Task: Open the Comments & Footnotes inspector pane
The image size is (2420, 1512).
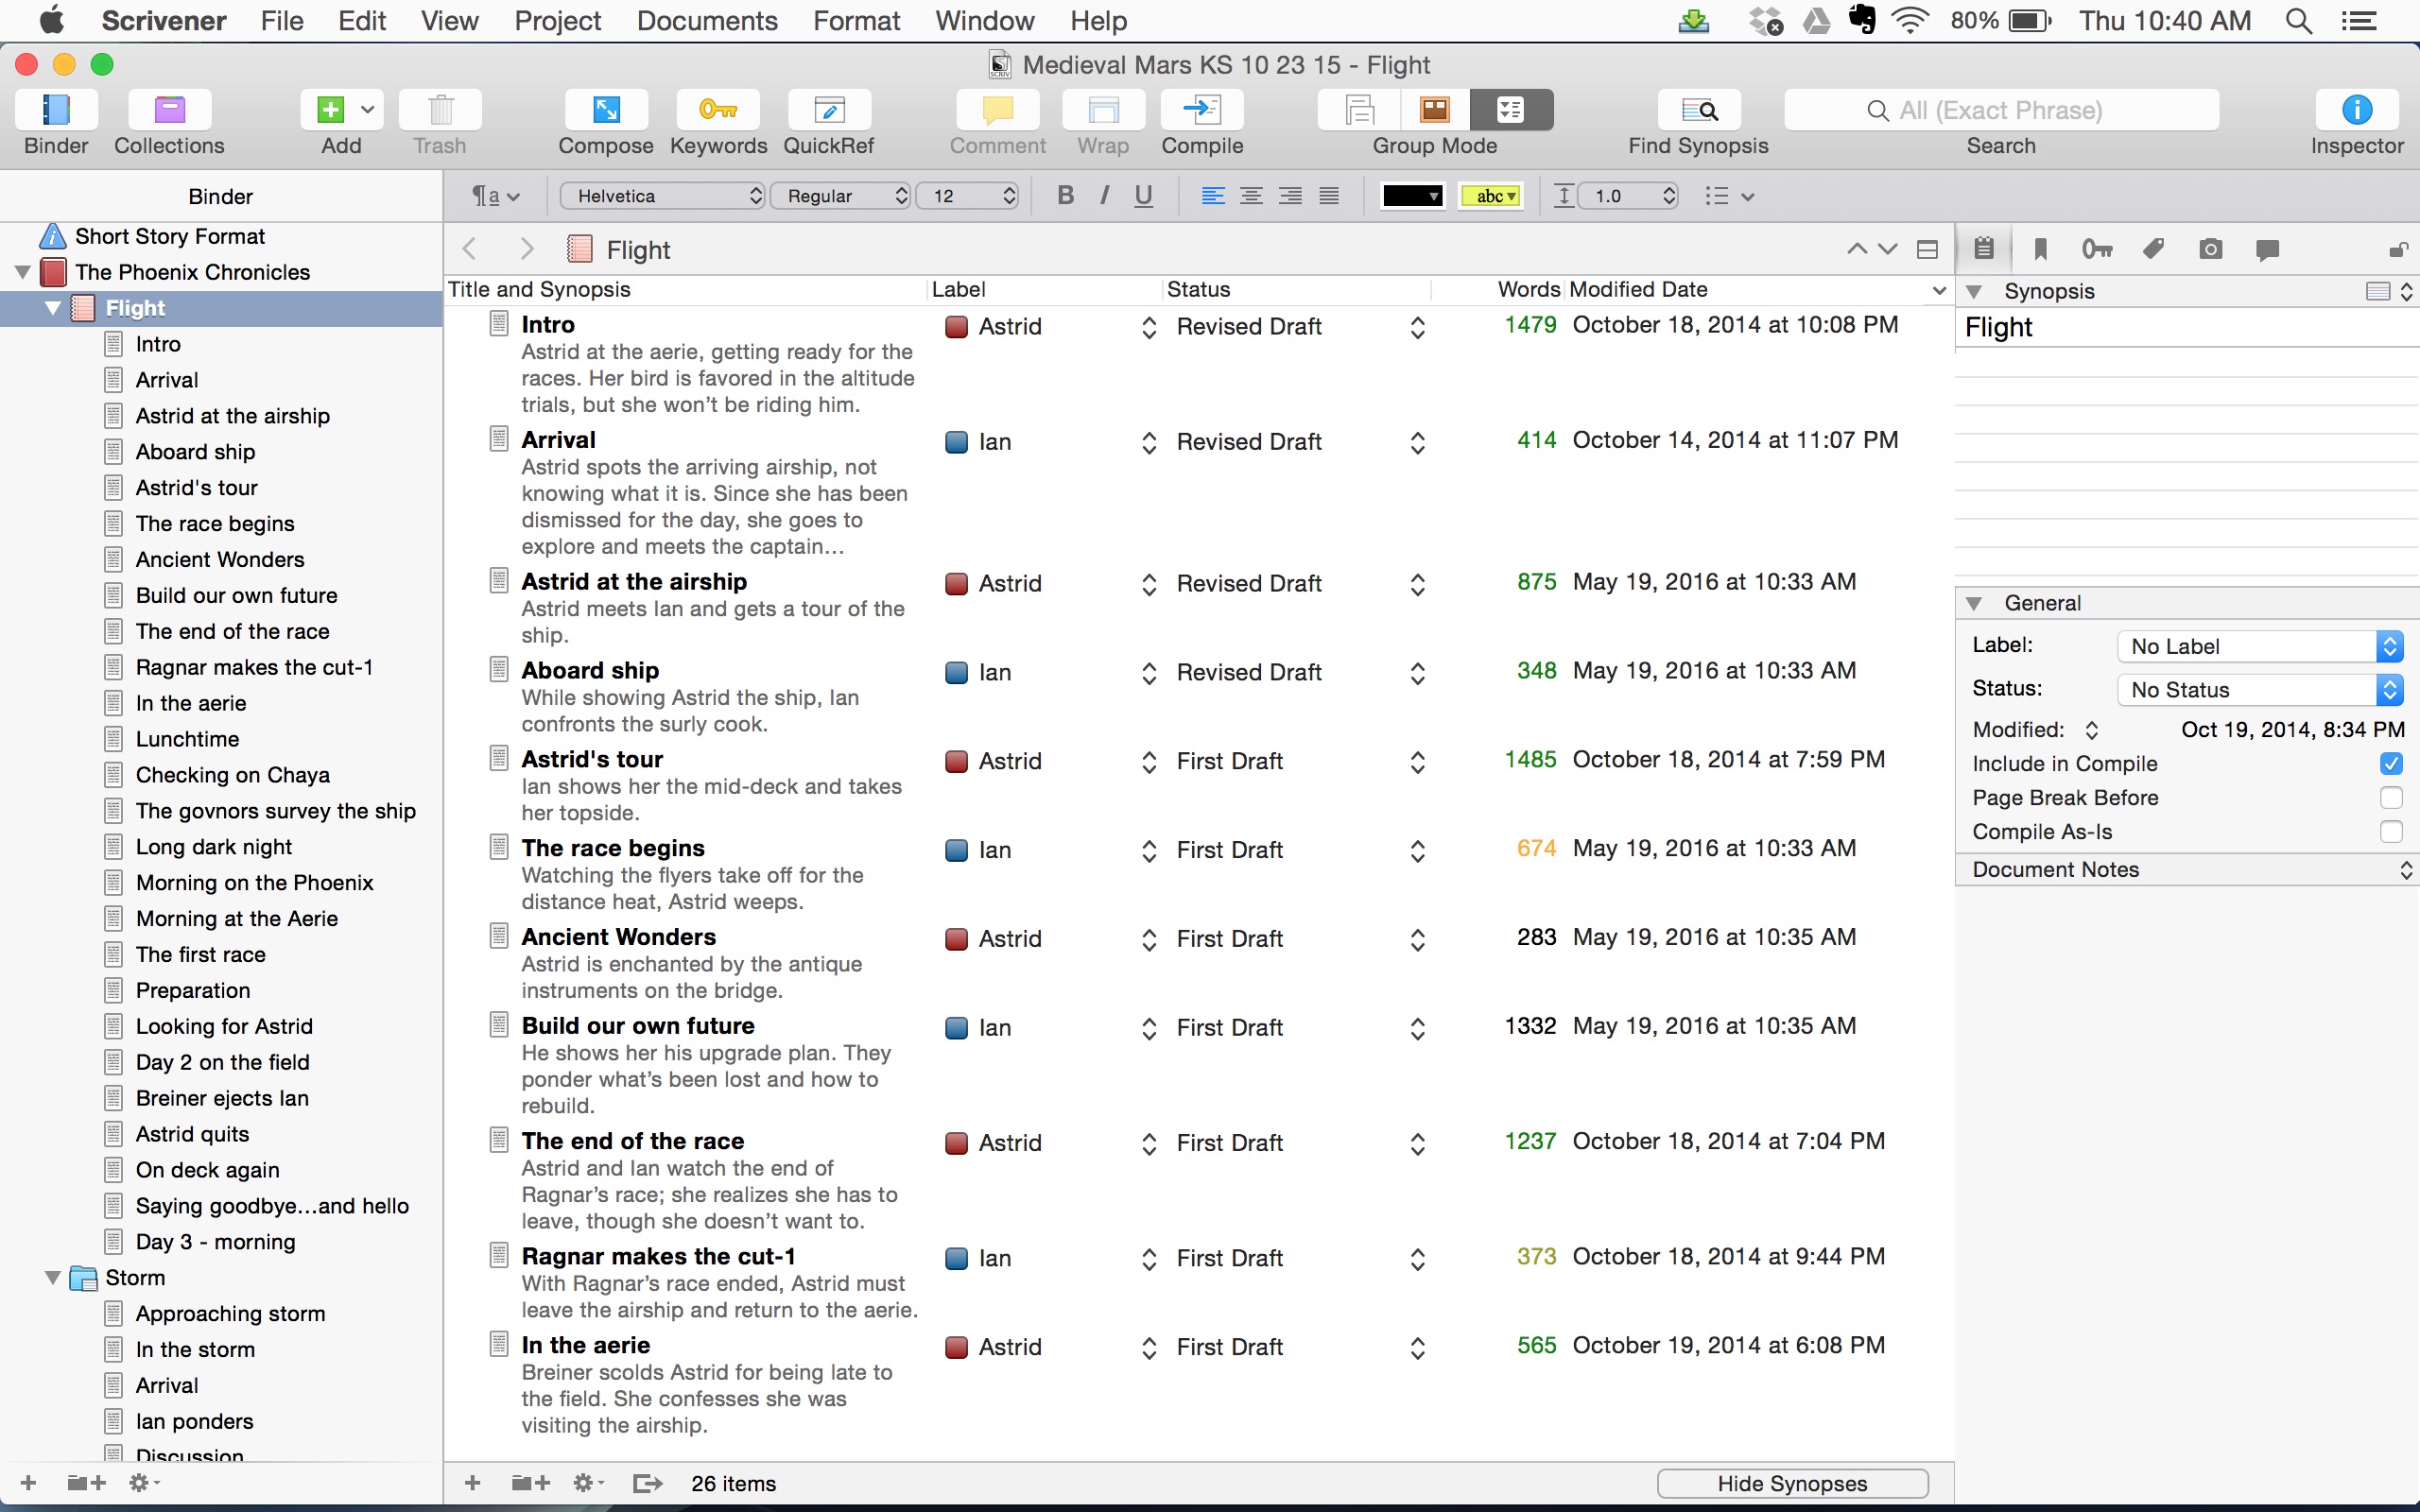Action: (x=2267, y=250)
